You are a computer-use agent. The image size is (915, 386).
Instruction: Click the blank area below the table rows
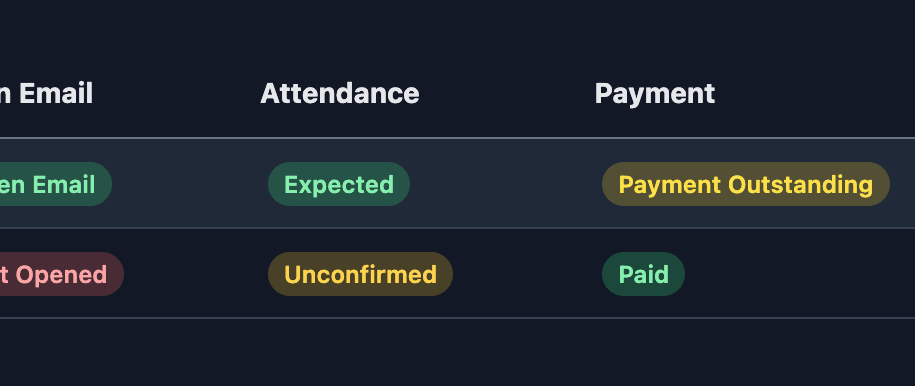point(458,352)
